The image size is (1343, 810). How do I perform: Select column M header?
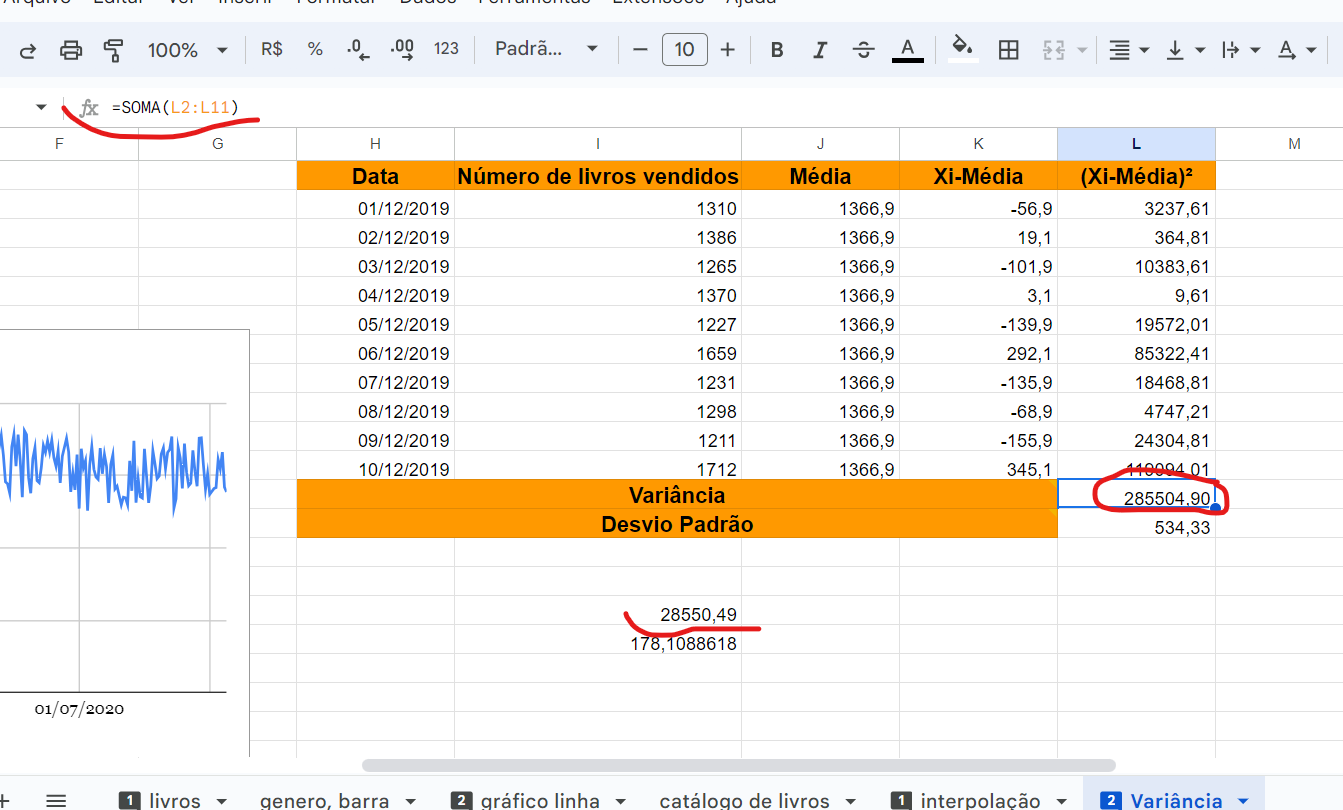pyautogui.click(x=1294, y=144)
